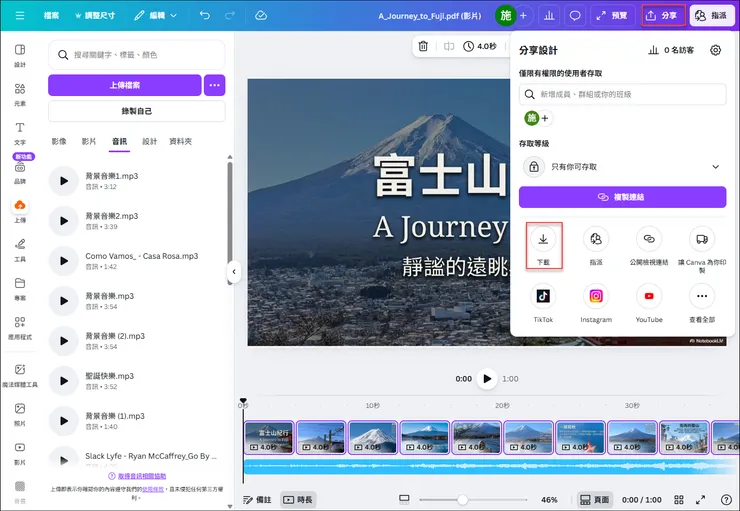Check cloud save status icon
The height and width of the screenshot is (511, 740).
tap(261, 16)
